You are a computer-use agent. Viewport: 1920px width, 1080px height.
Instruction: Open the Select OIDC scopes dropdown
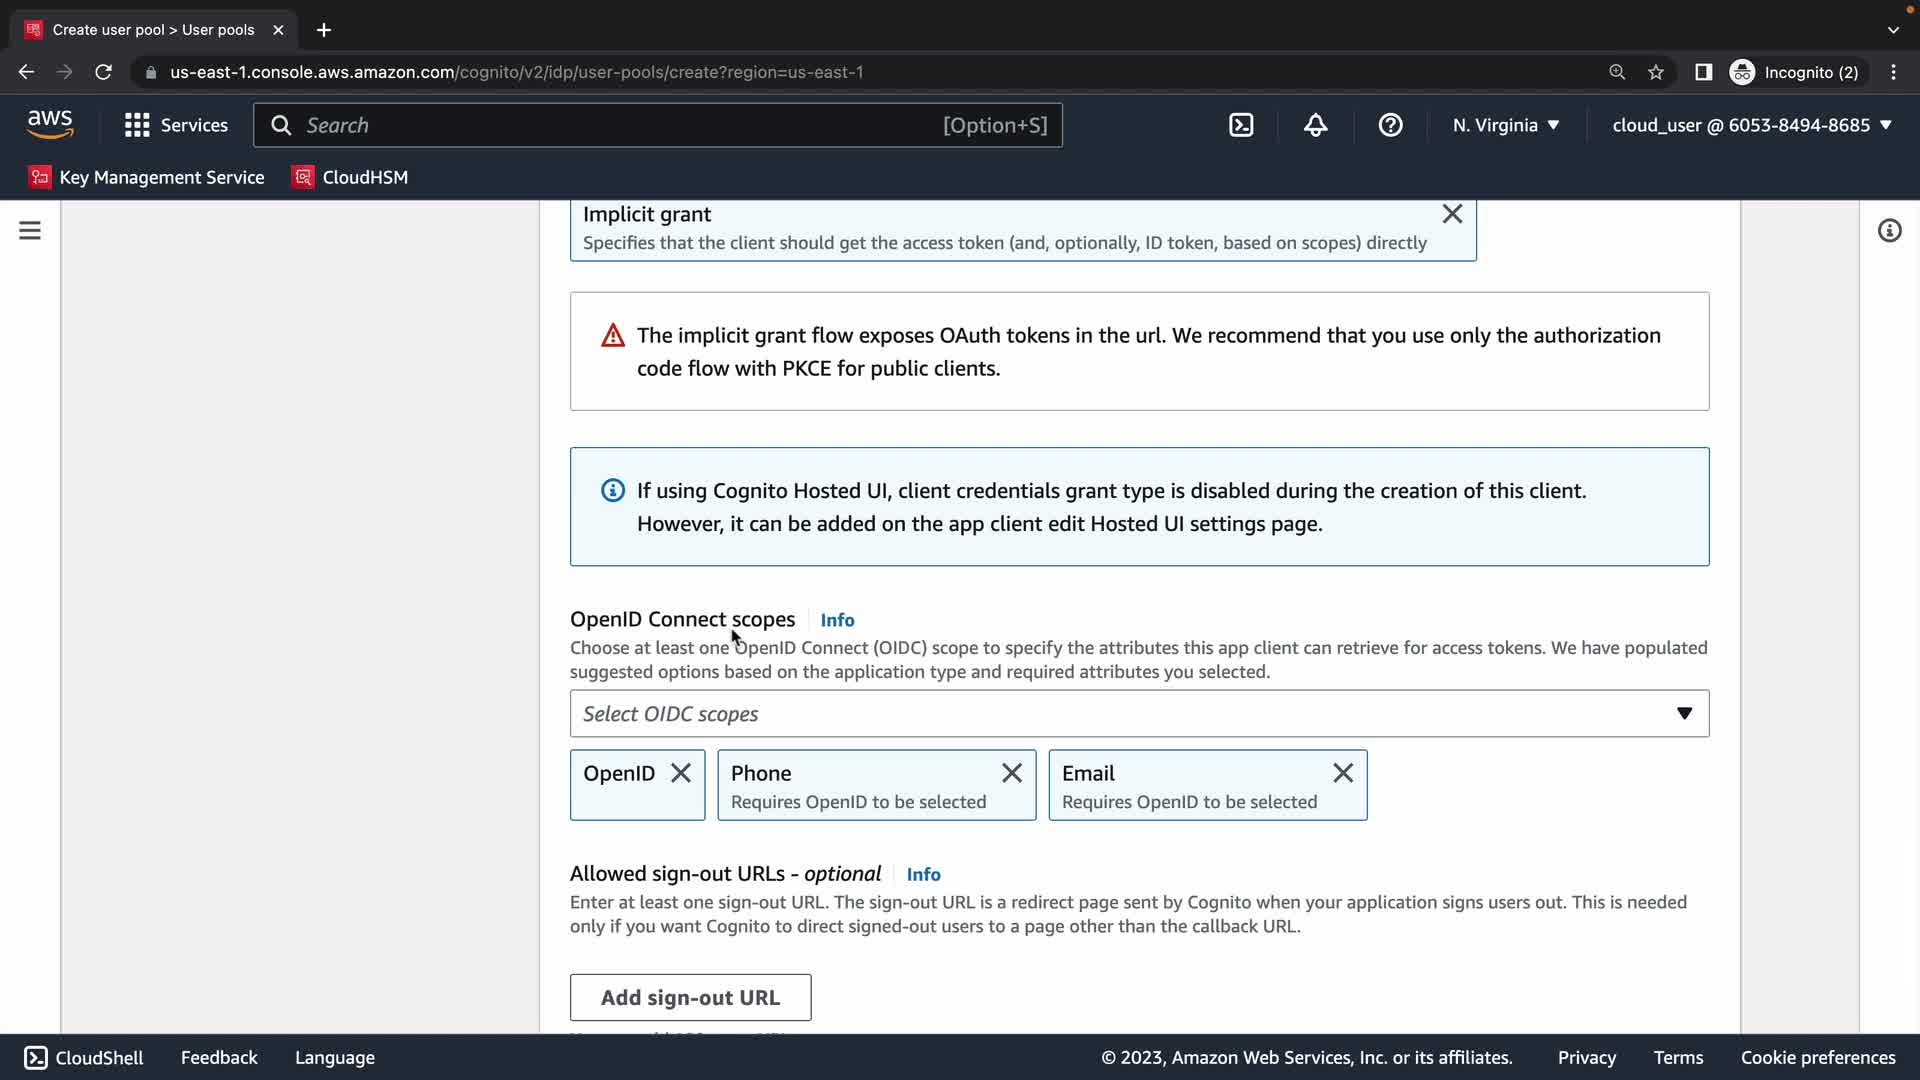point(1139,714)
